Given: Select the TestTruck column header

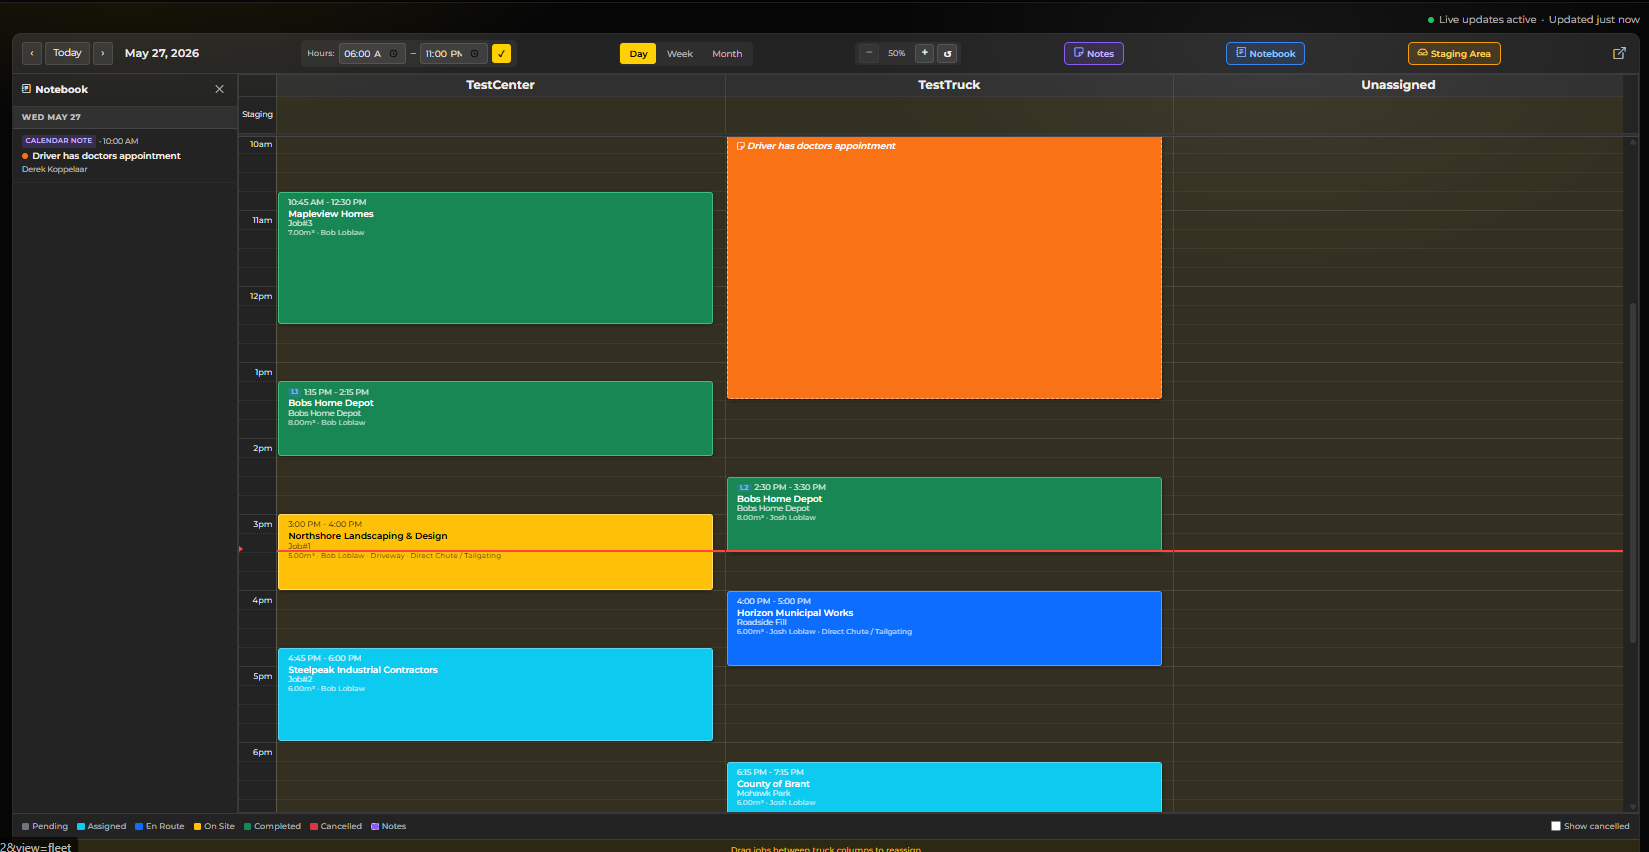Looking at the screenshot, I should tap(949, 85).
